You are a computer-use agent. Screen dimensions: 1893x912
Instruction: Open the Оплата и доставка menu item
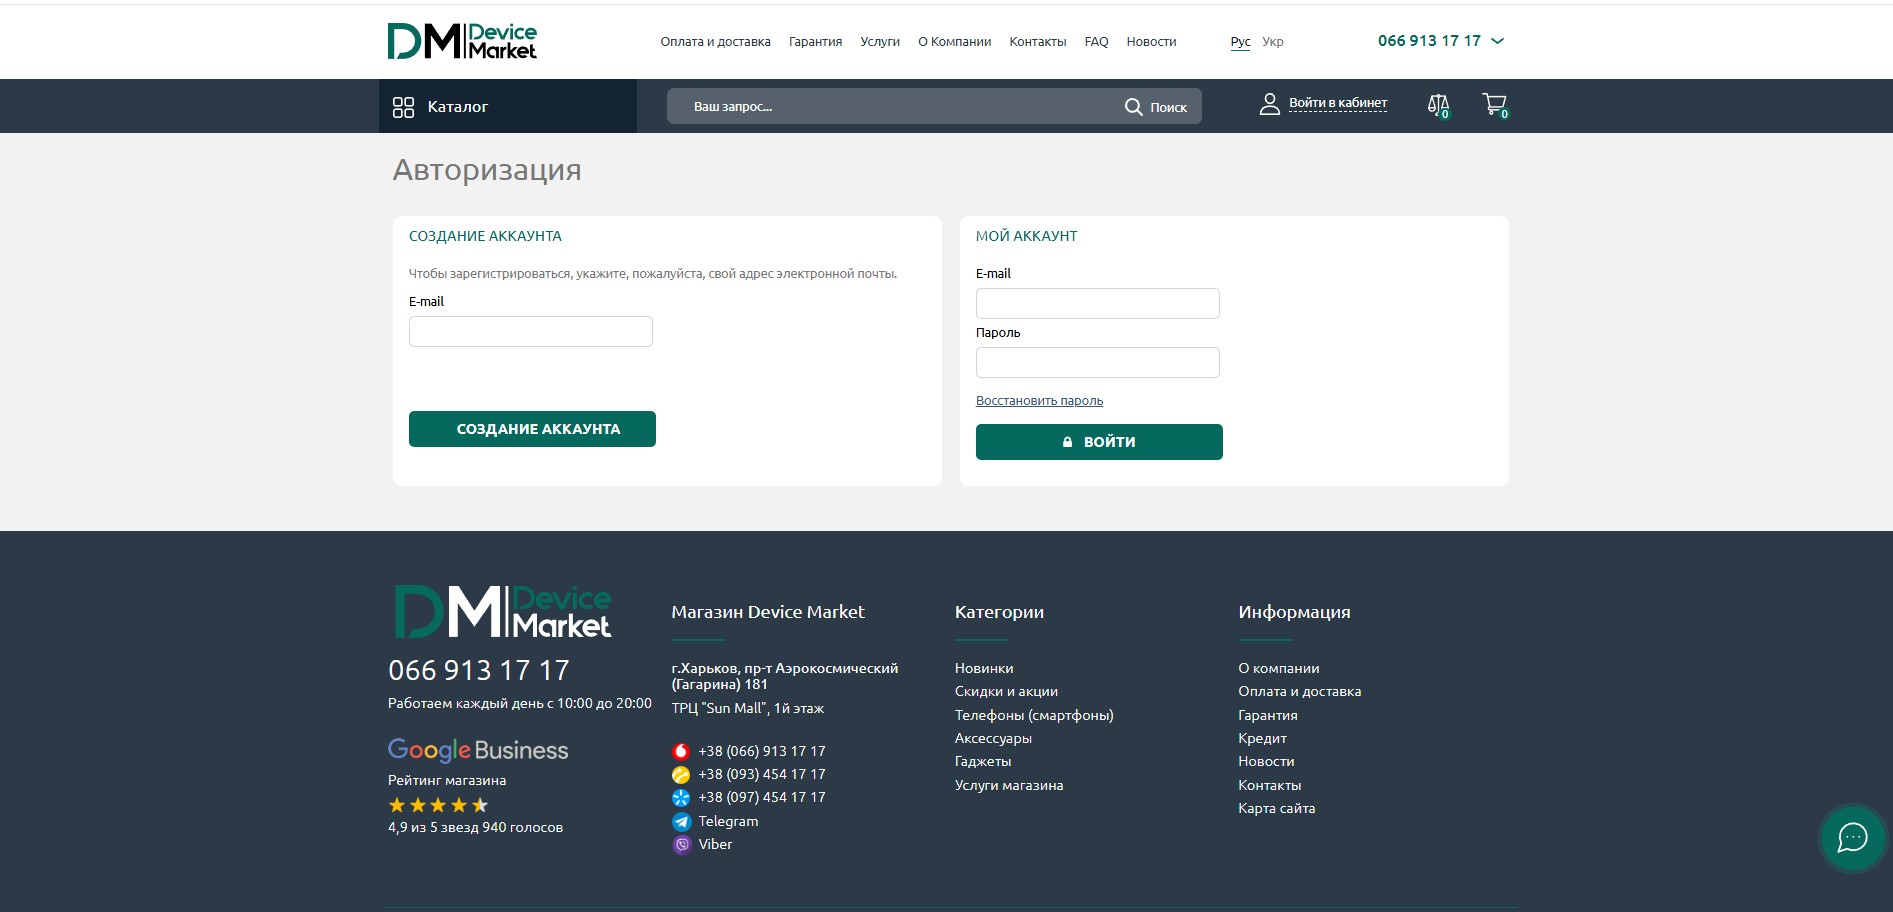point(715,42)
